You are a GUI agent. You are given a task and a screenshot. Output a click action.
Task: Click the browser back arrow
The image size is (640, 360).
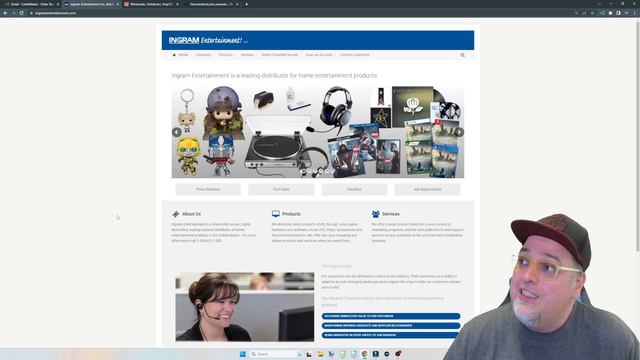coord(5,13)
